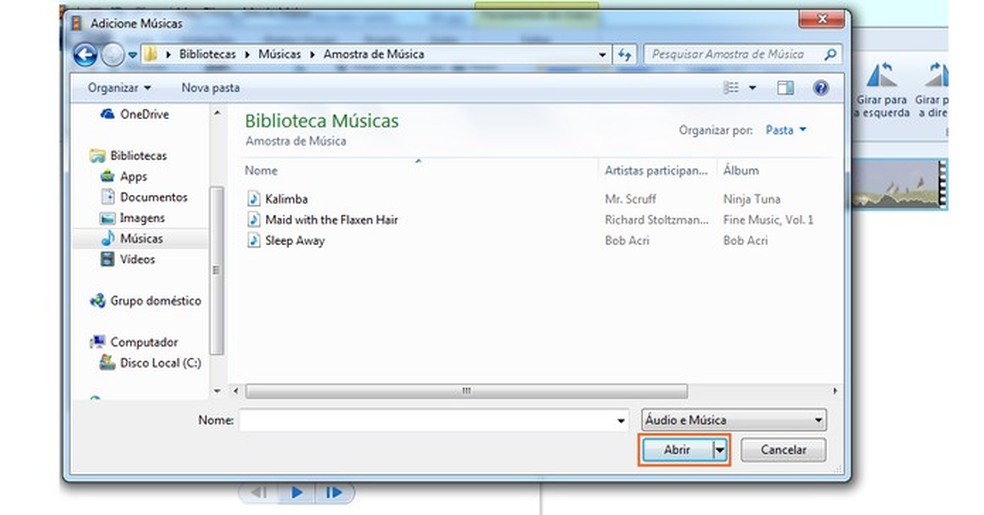The image size is (984, 515).
Task: Click the search magnifier icon
Action: (x=830, y=55)
